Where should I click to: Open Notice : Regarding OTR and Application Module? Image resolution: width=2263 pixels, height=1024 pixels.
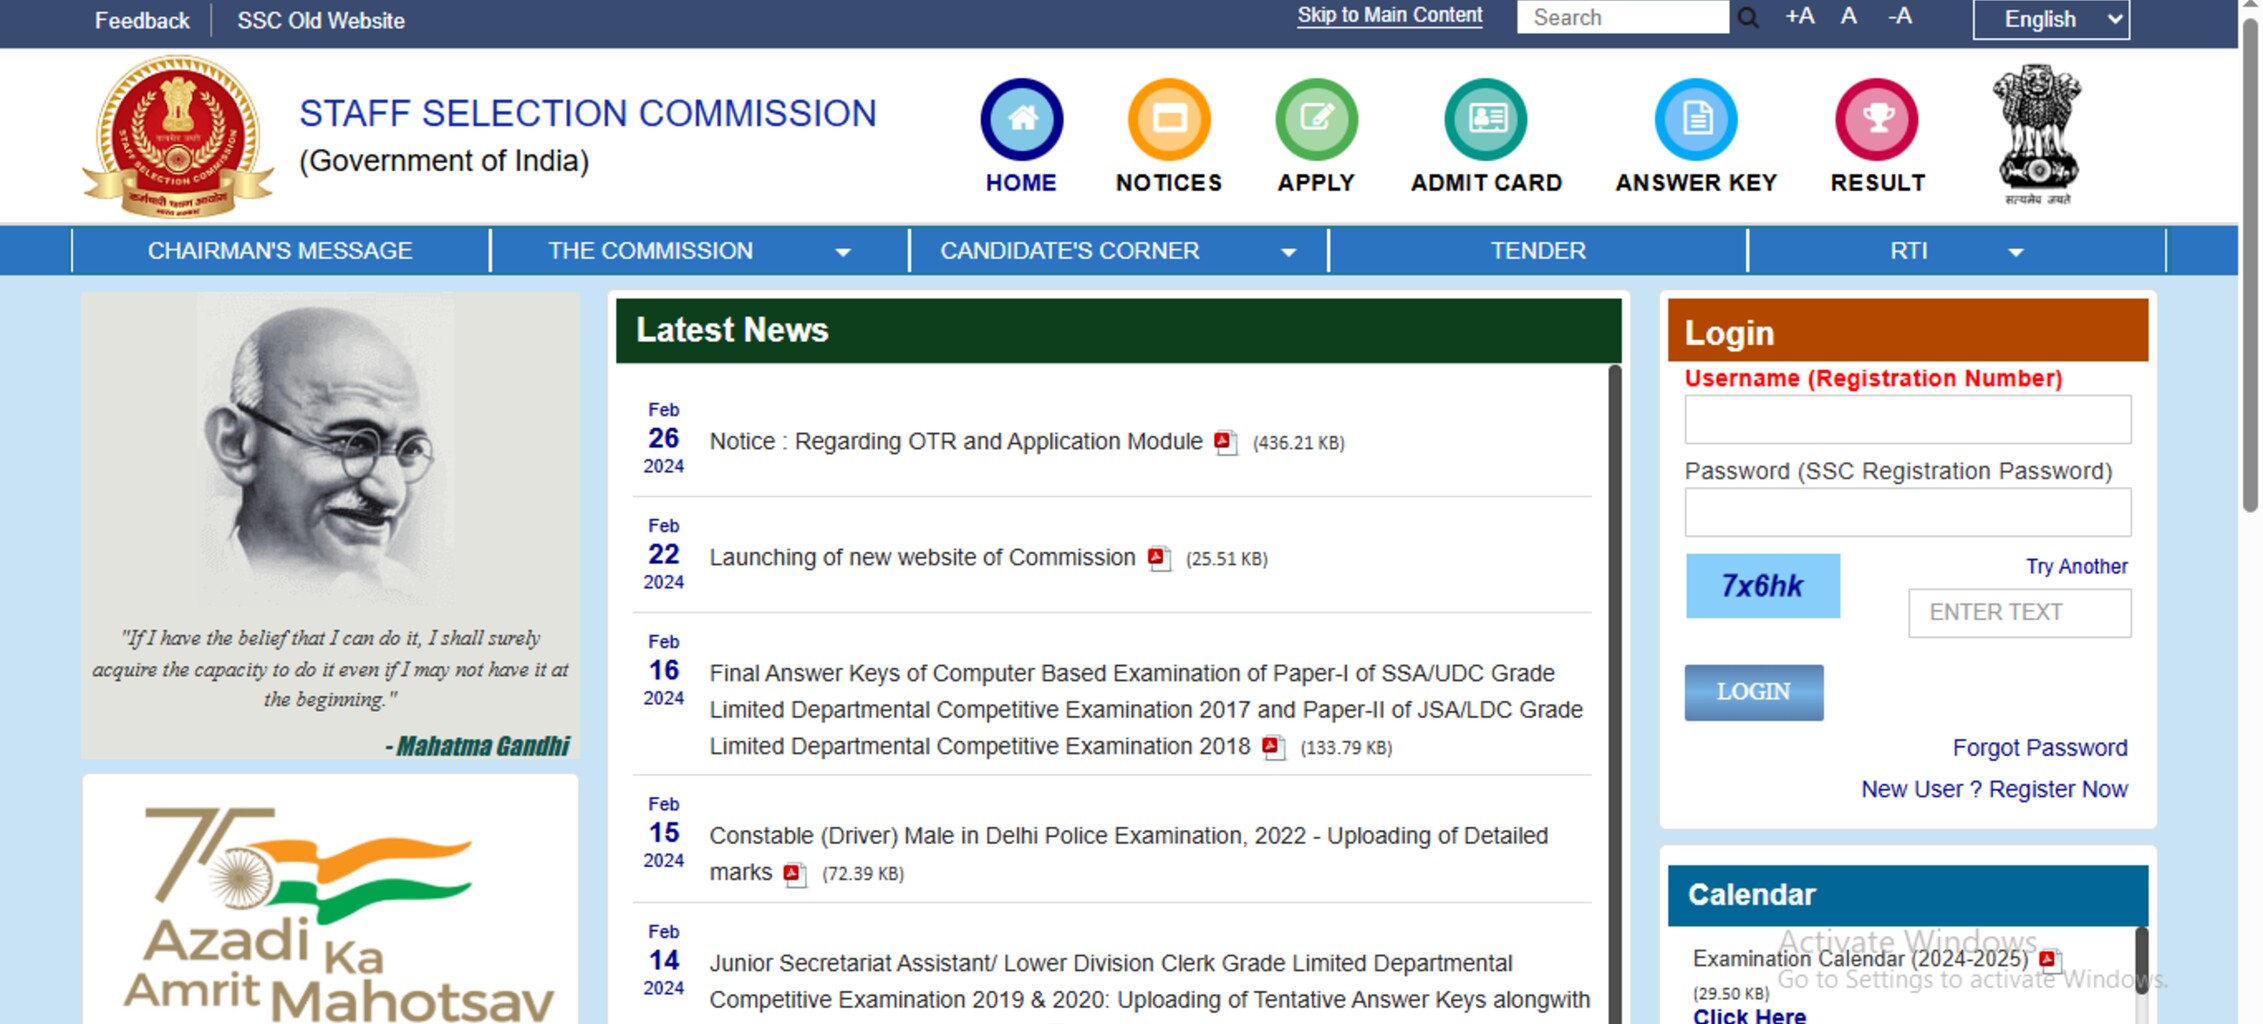pos(956,441)
